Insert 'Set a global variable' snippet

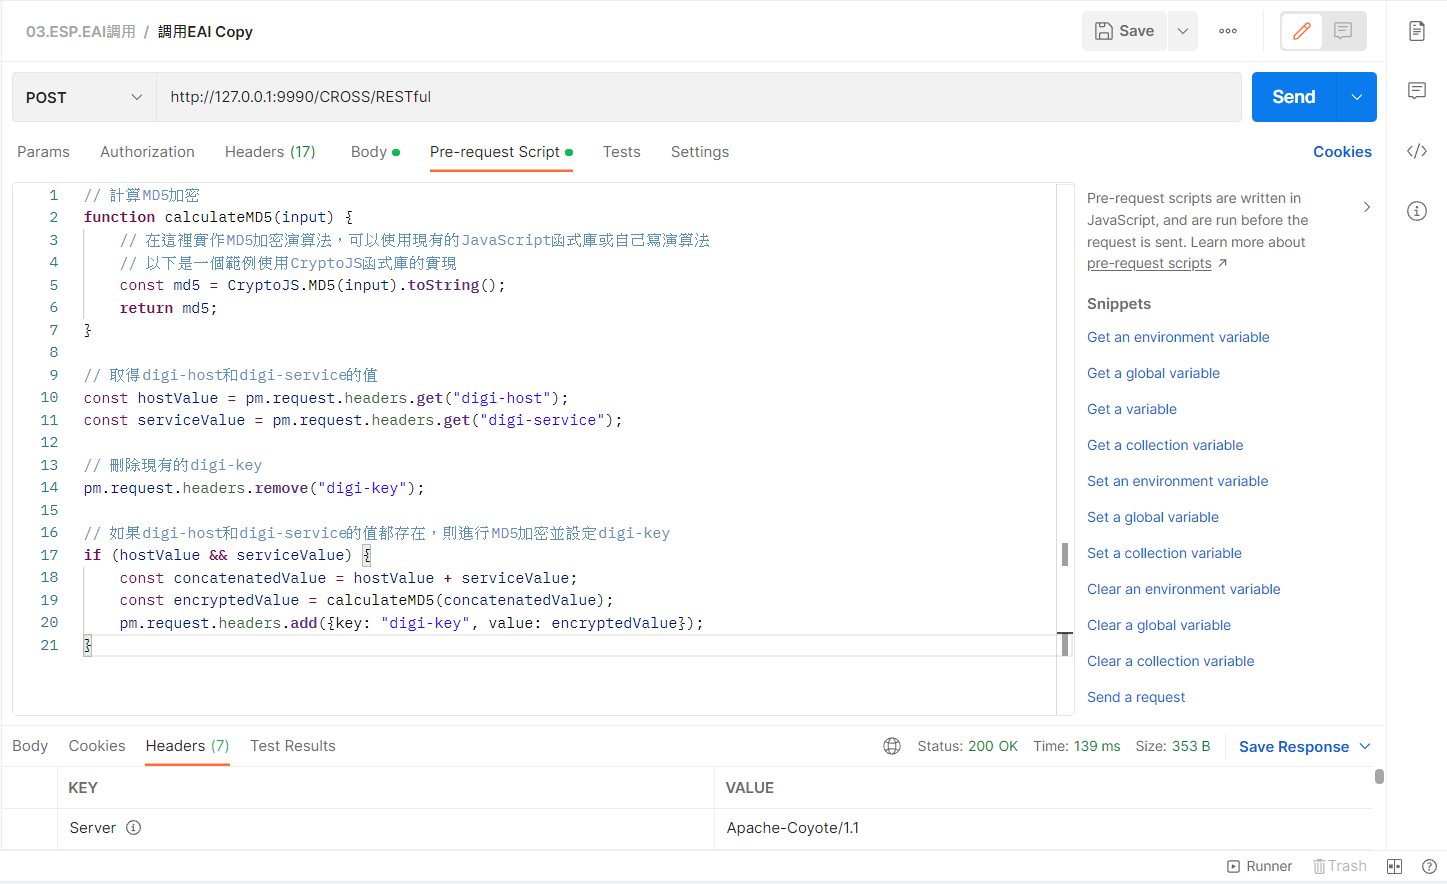coord(1153,517)
